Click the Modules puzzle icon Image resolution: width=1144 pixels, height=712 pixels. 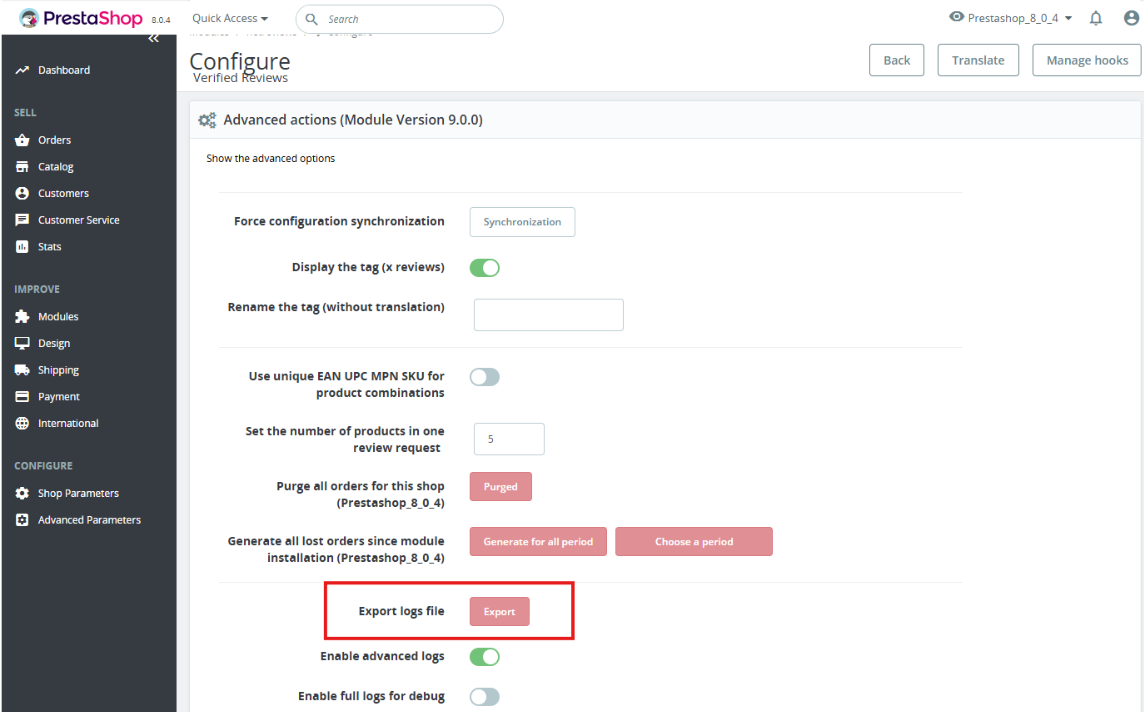pyautogui.click(x=23, y=317)
